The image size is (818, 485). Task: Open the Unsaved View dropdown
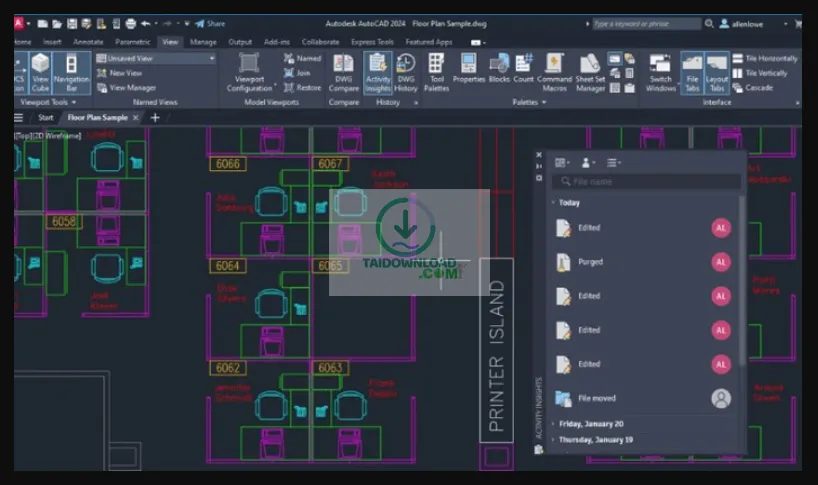[x=156, y=58]
